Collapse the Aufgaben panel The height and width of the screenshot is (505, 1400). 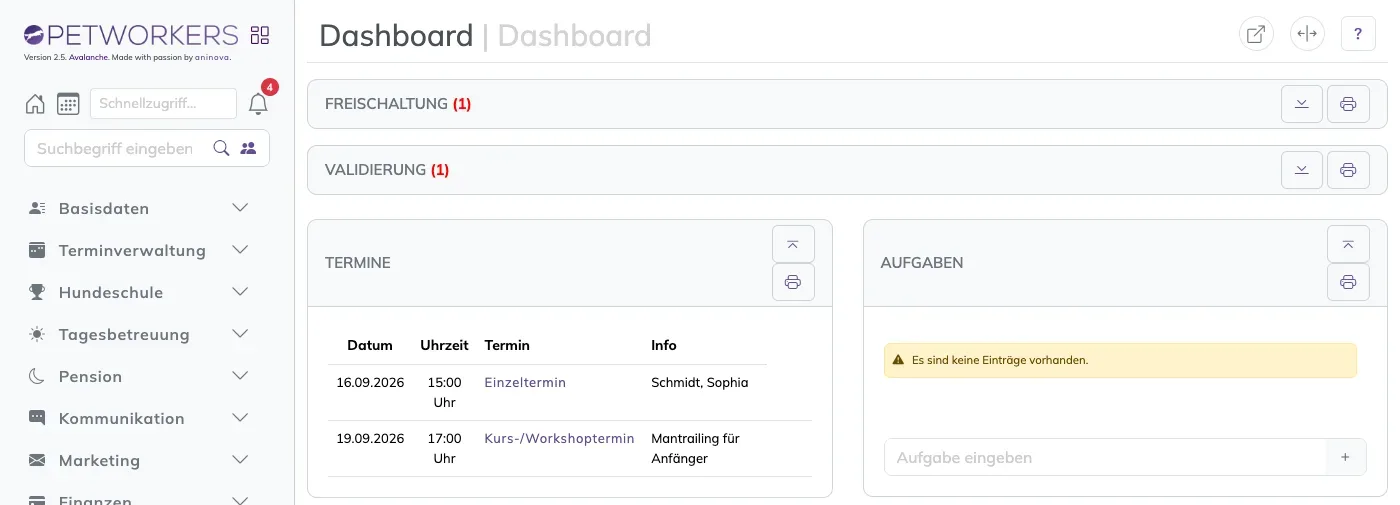[x=1348, y=244]
